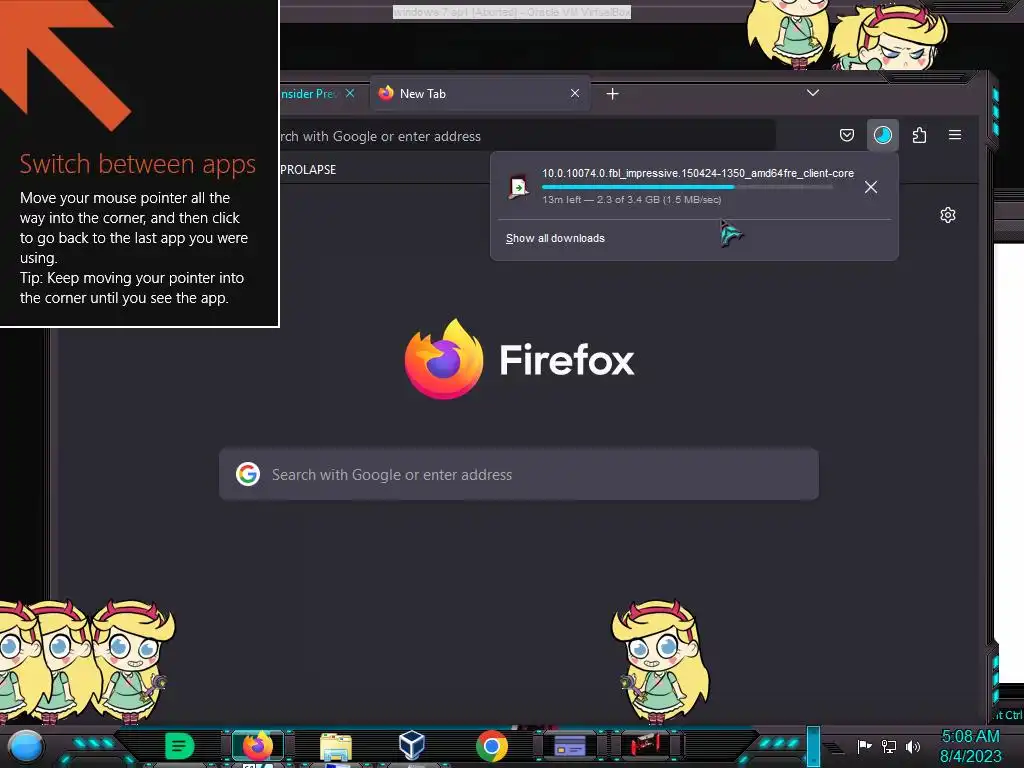1024x768 pixels.
Task: Launch Google Chrome from taskbar
Action: 492,746
